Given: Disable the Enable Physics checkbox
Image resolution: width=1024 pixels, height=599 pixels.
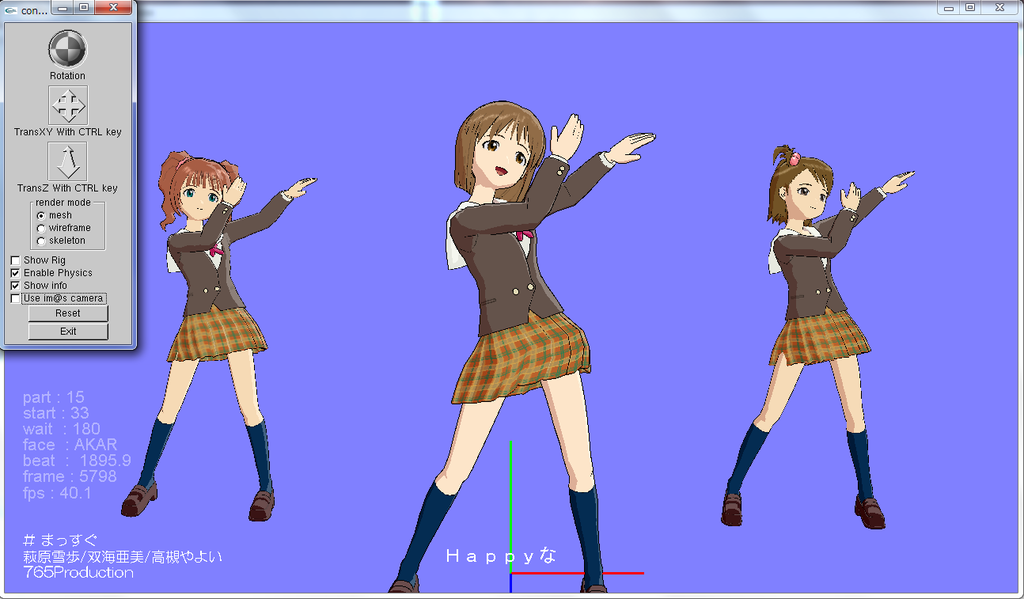Looking at the screenshot, I should (16, 273).
